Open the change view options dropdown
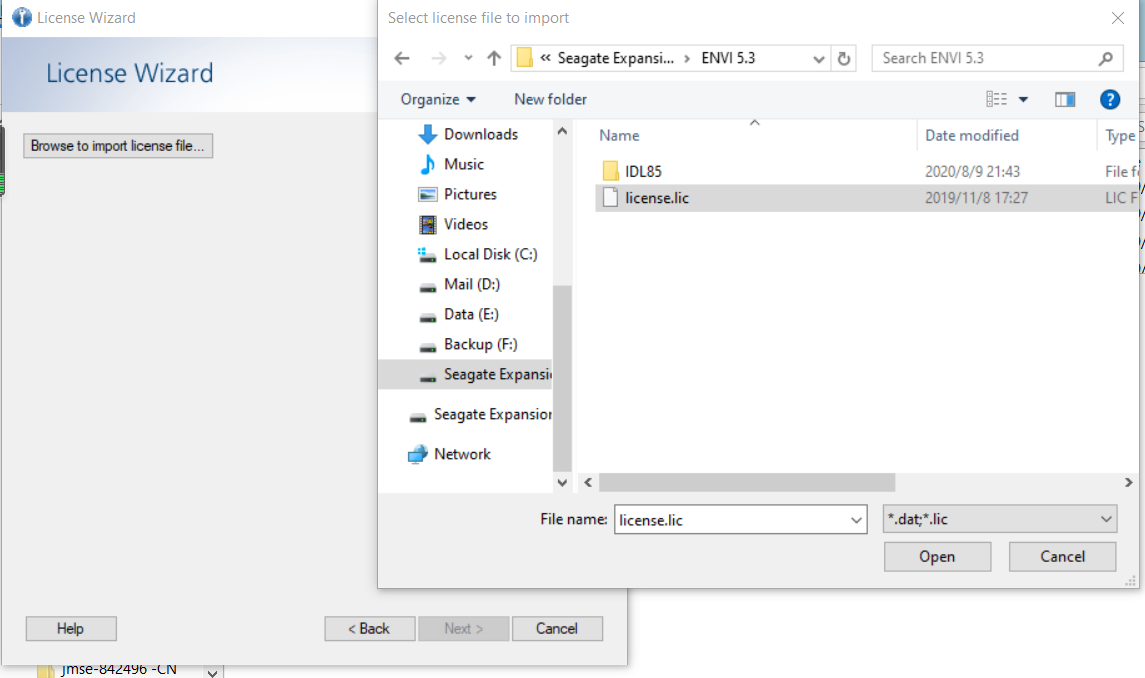The image size is (1145, 678). click(1022, 99)
